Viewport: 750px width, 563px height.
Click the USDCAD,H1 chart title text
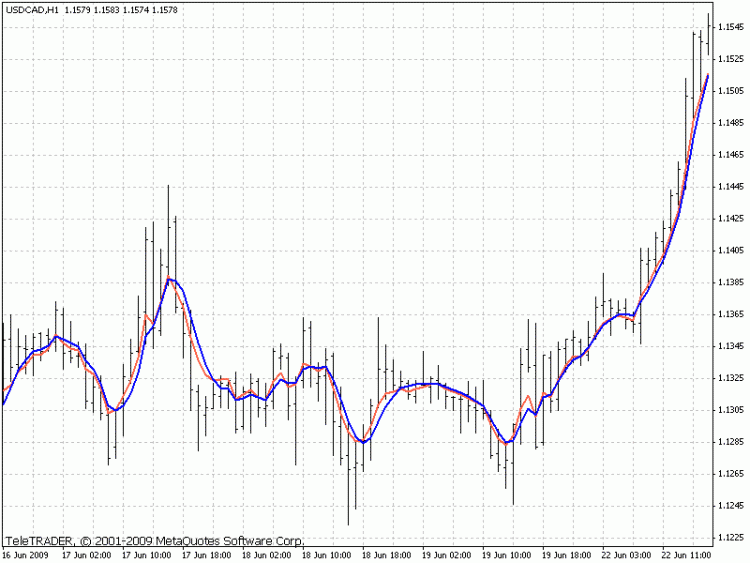point(32,10)
